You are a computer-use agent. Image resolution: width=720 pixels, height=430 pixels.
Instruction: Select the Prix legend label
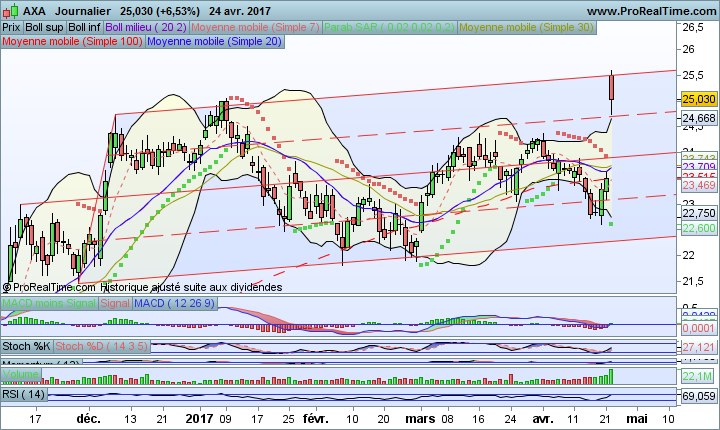pyautogui.click(x=11, y=28)
